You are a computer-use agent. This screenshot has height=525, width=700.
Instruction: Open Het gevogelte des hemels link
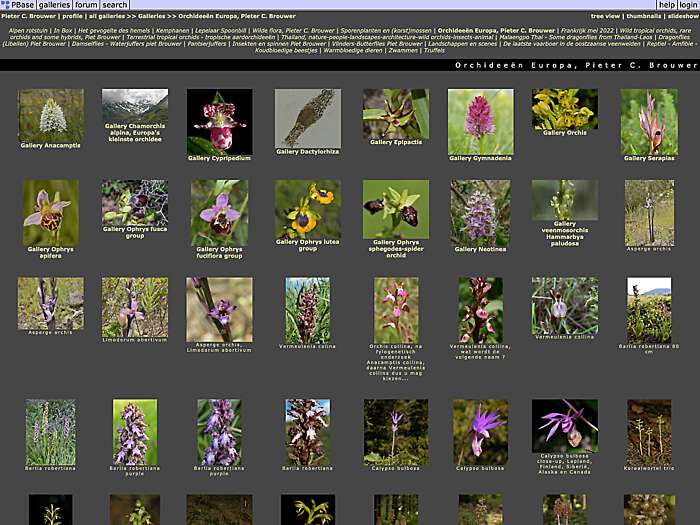[114, 31]
